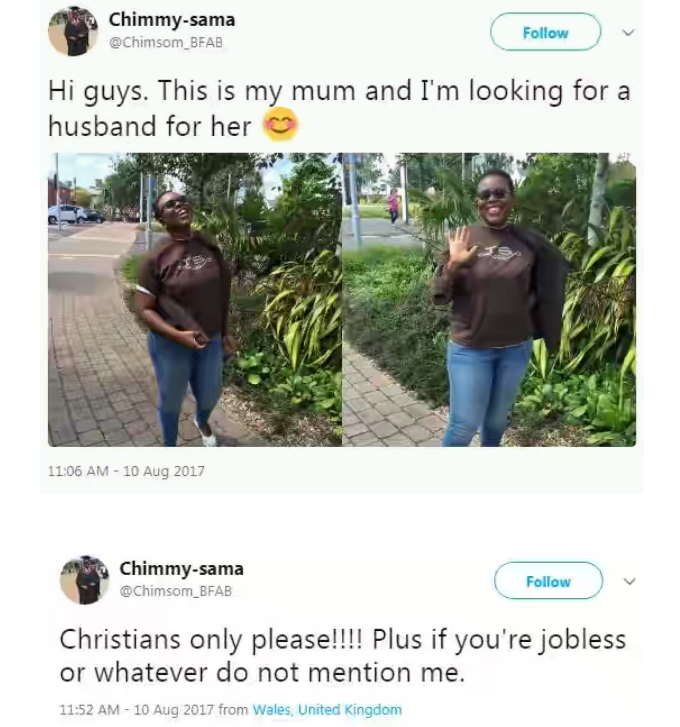The height and width of the screenshot is (727, 680).
Task: Follow Chimmy-sama from the first tweet
Action: point(546,32)
